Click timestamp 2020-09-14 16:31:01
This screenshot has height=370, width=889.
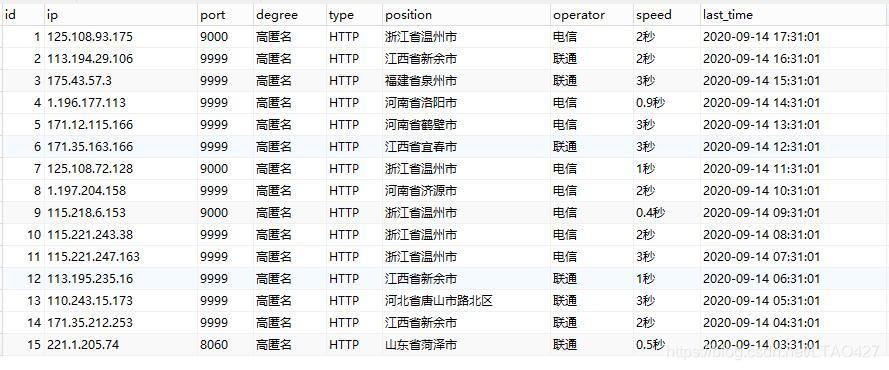tap(761, 59)
